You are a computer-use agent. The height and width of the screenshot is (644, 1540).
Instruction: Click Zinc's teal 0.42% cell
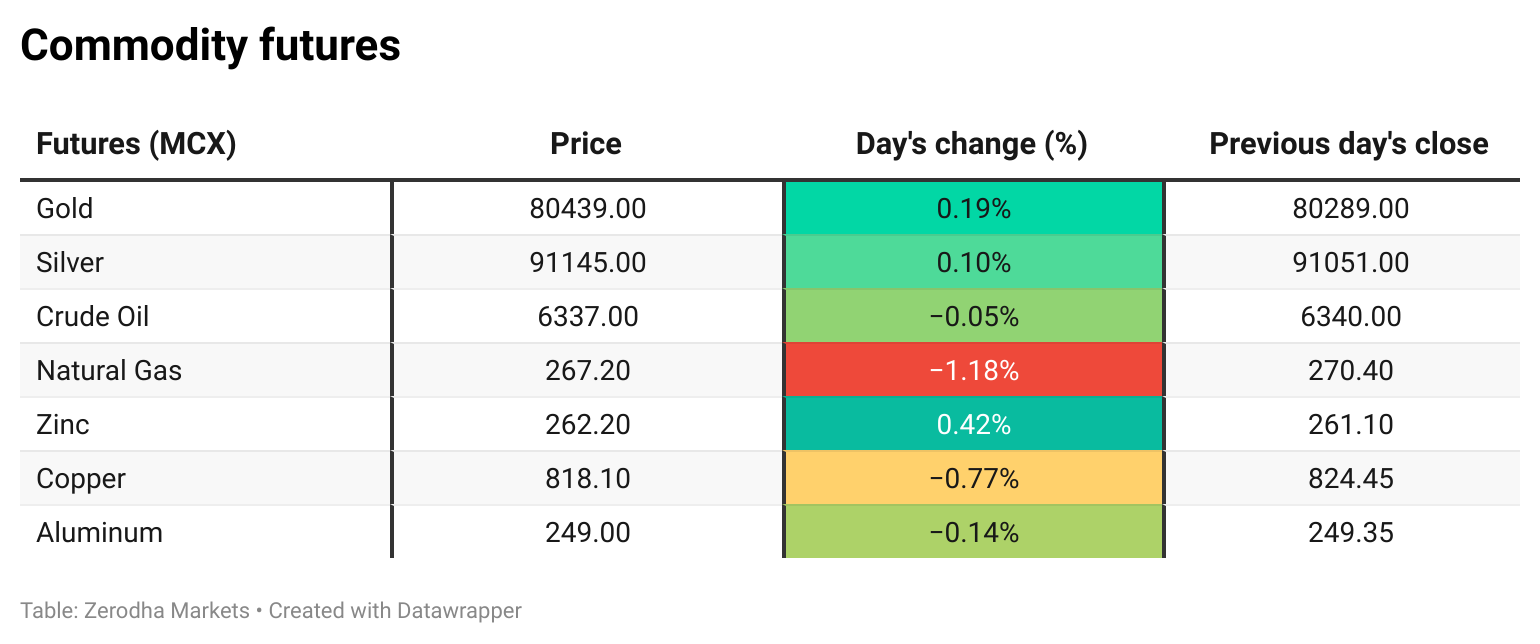(x=974, y=424)
